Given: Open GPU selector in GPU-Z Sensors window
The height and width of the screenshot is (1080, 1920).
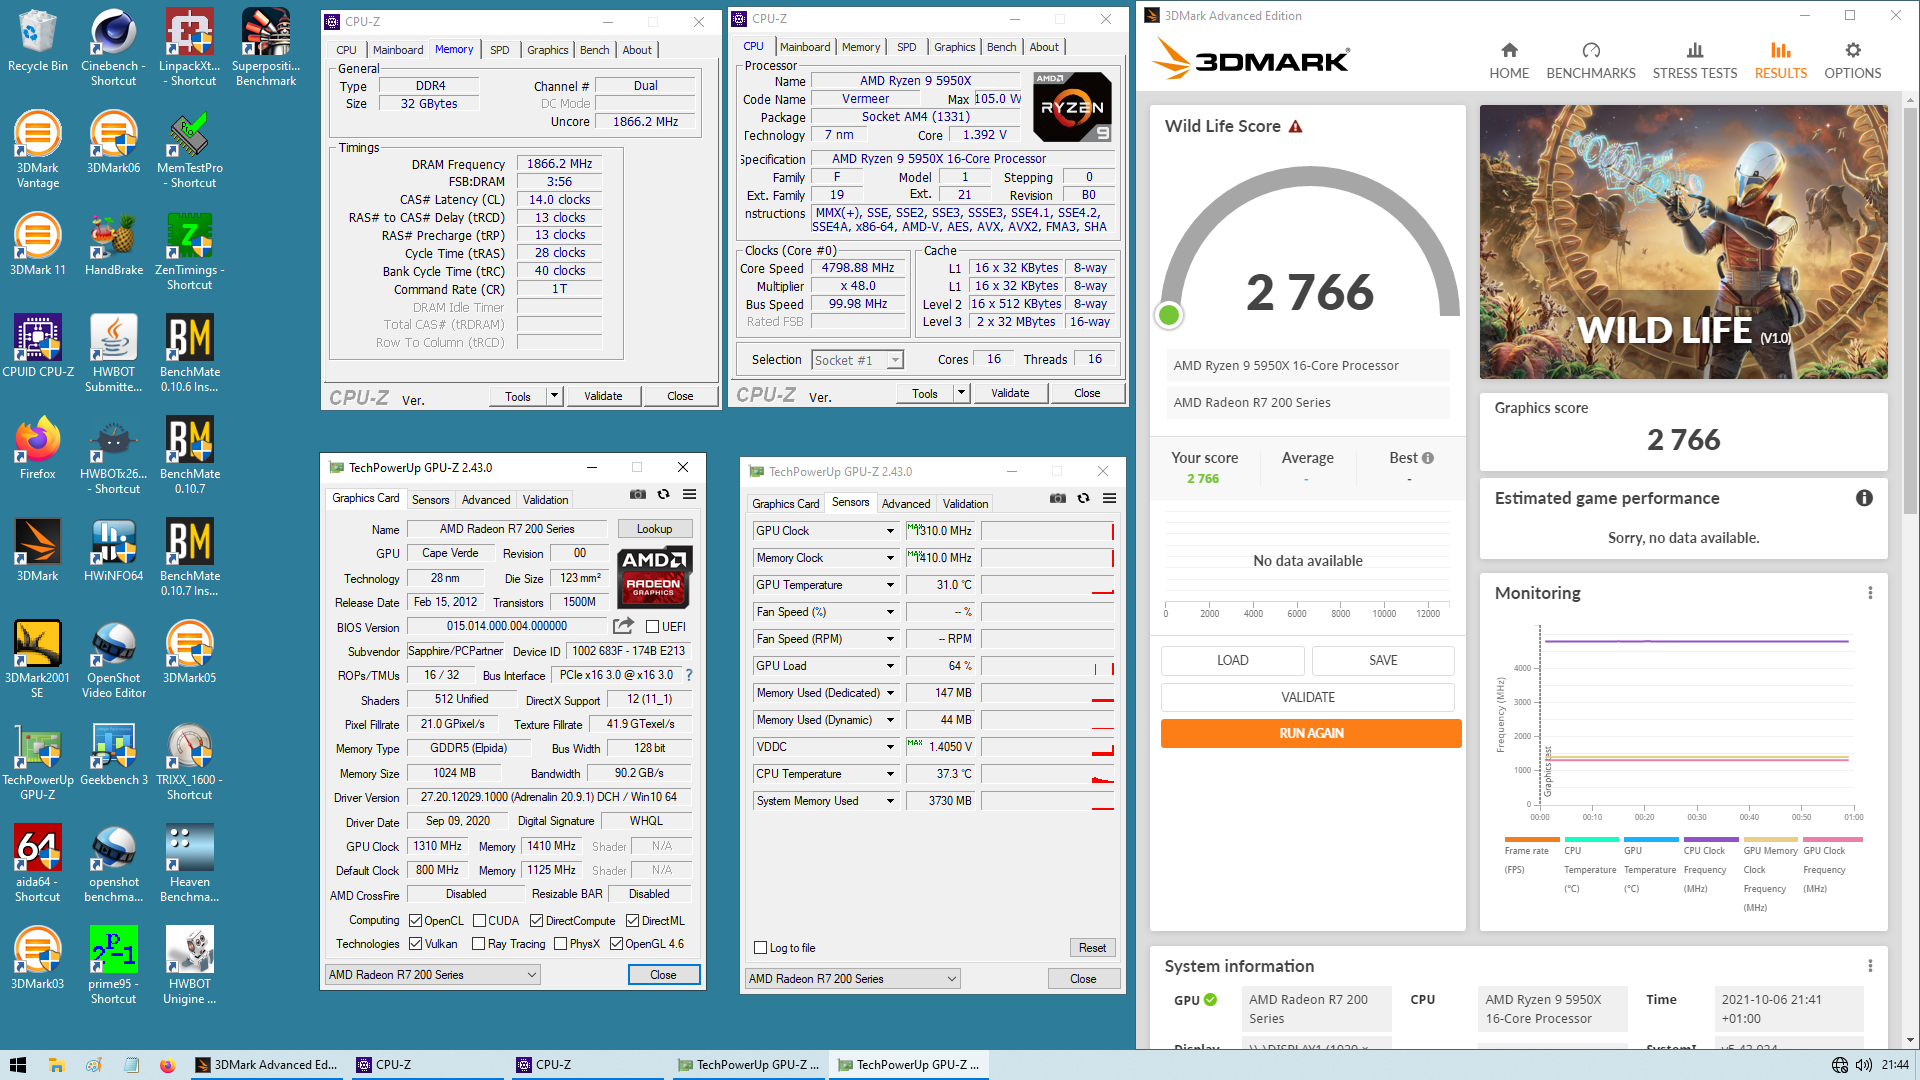Looking at the screenshot, I should coord(853,979).
